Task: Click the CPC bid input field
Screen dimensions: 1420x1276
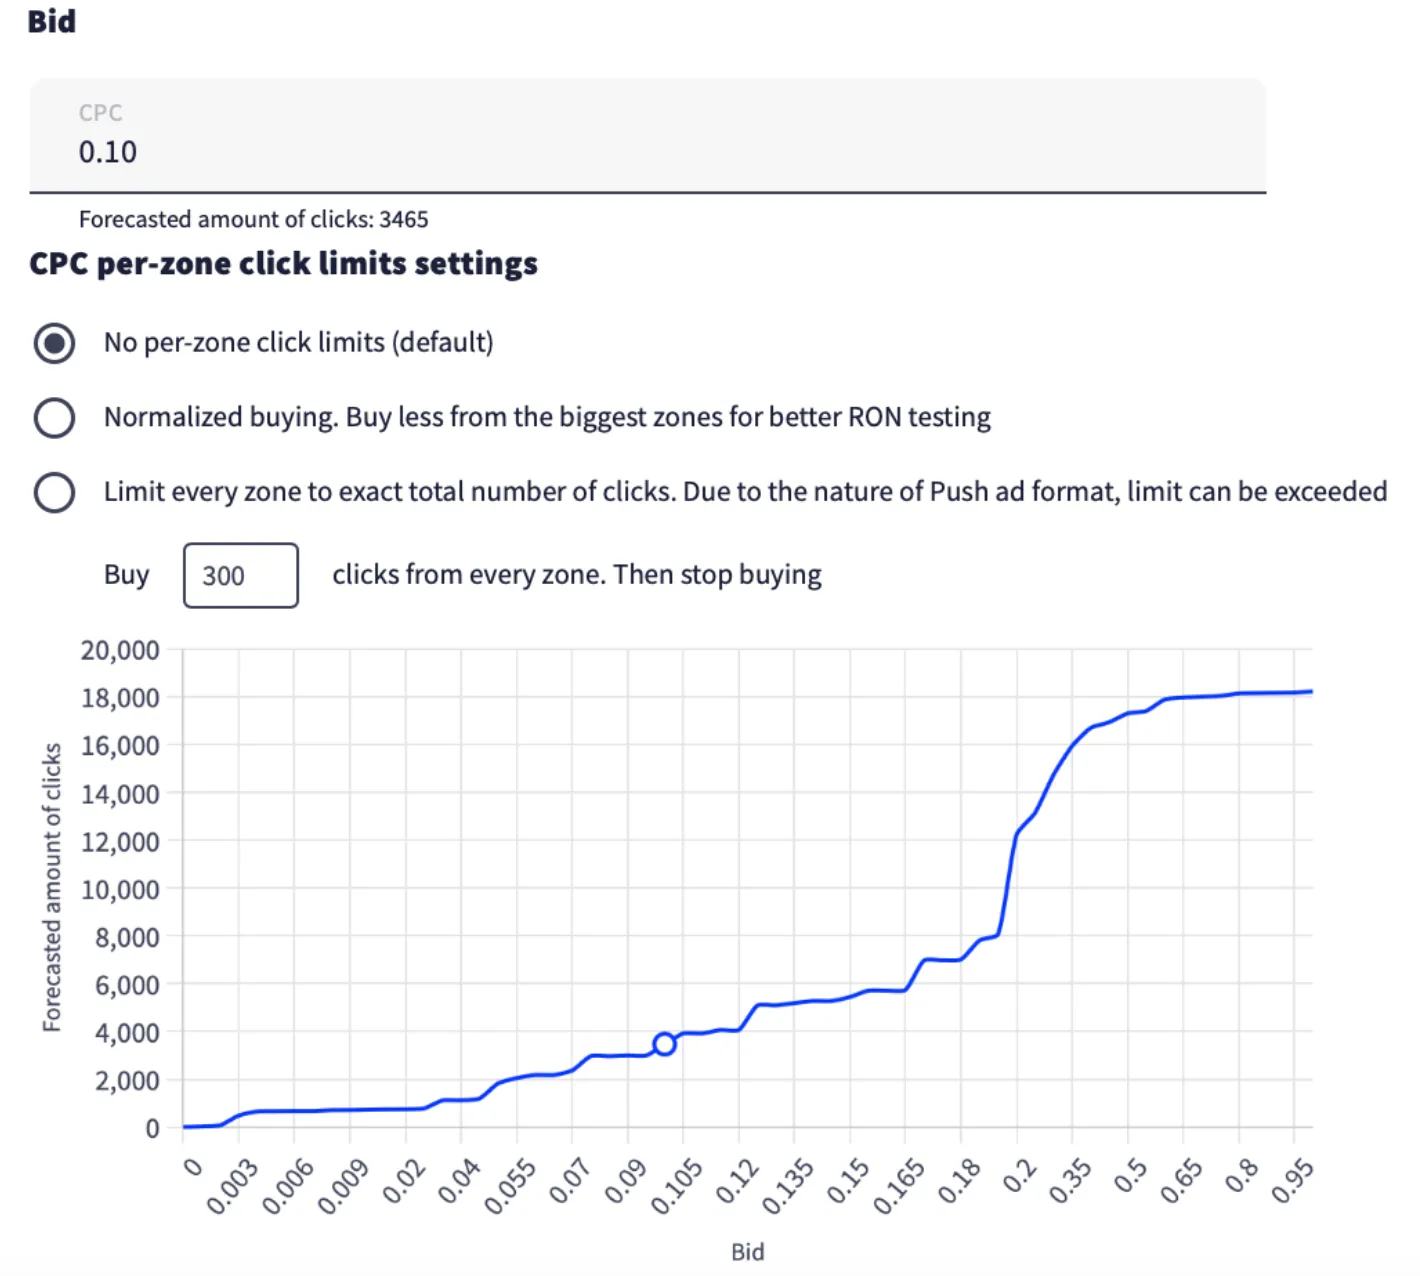Action: (646, 150)
